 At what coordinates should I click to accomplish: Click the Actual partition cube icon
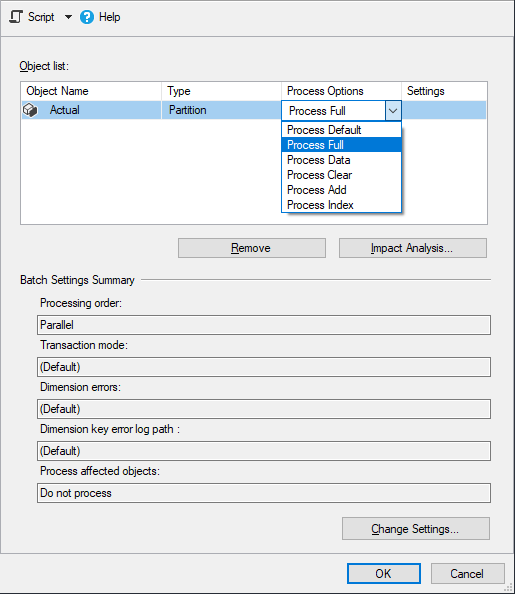(30, 110)
